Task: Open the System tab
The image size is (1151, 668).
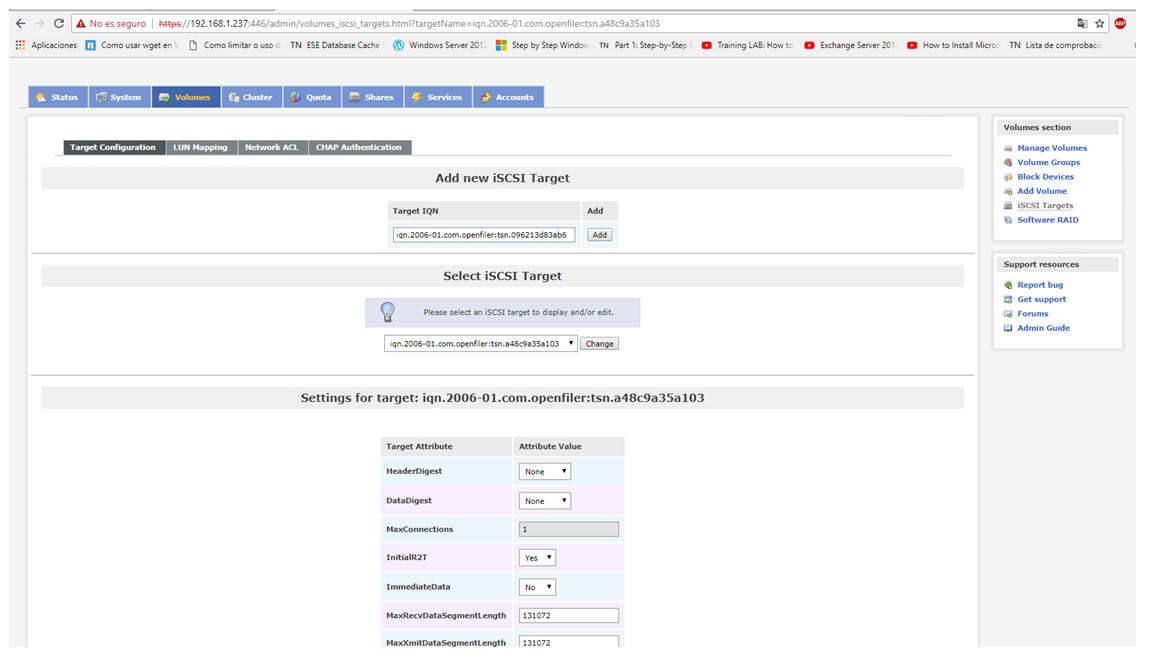Action: click(x=120, y=97)
